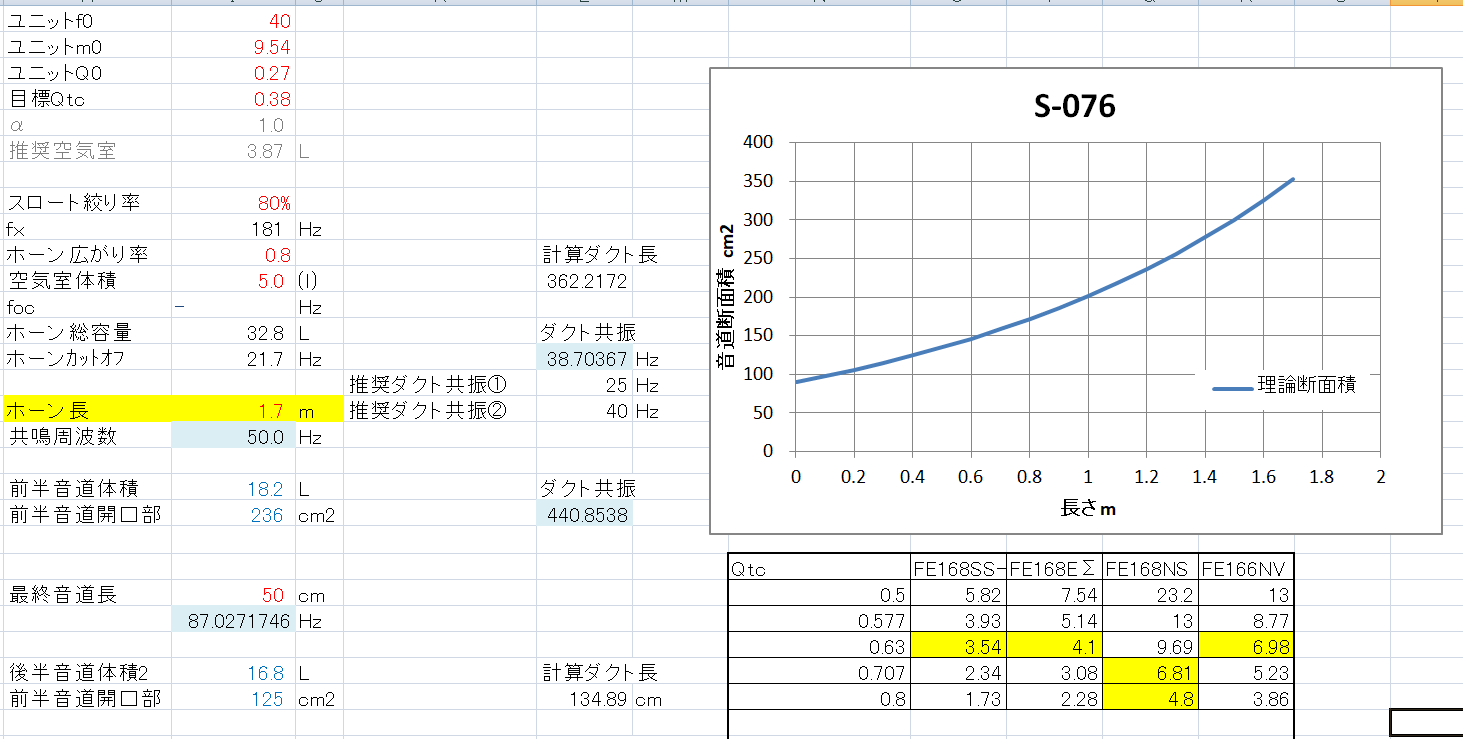Select the 最終音道長 value 50 cm
This screenshot has width=1463, height=739.
[233, 595]
